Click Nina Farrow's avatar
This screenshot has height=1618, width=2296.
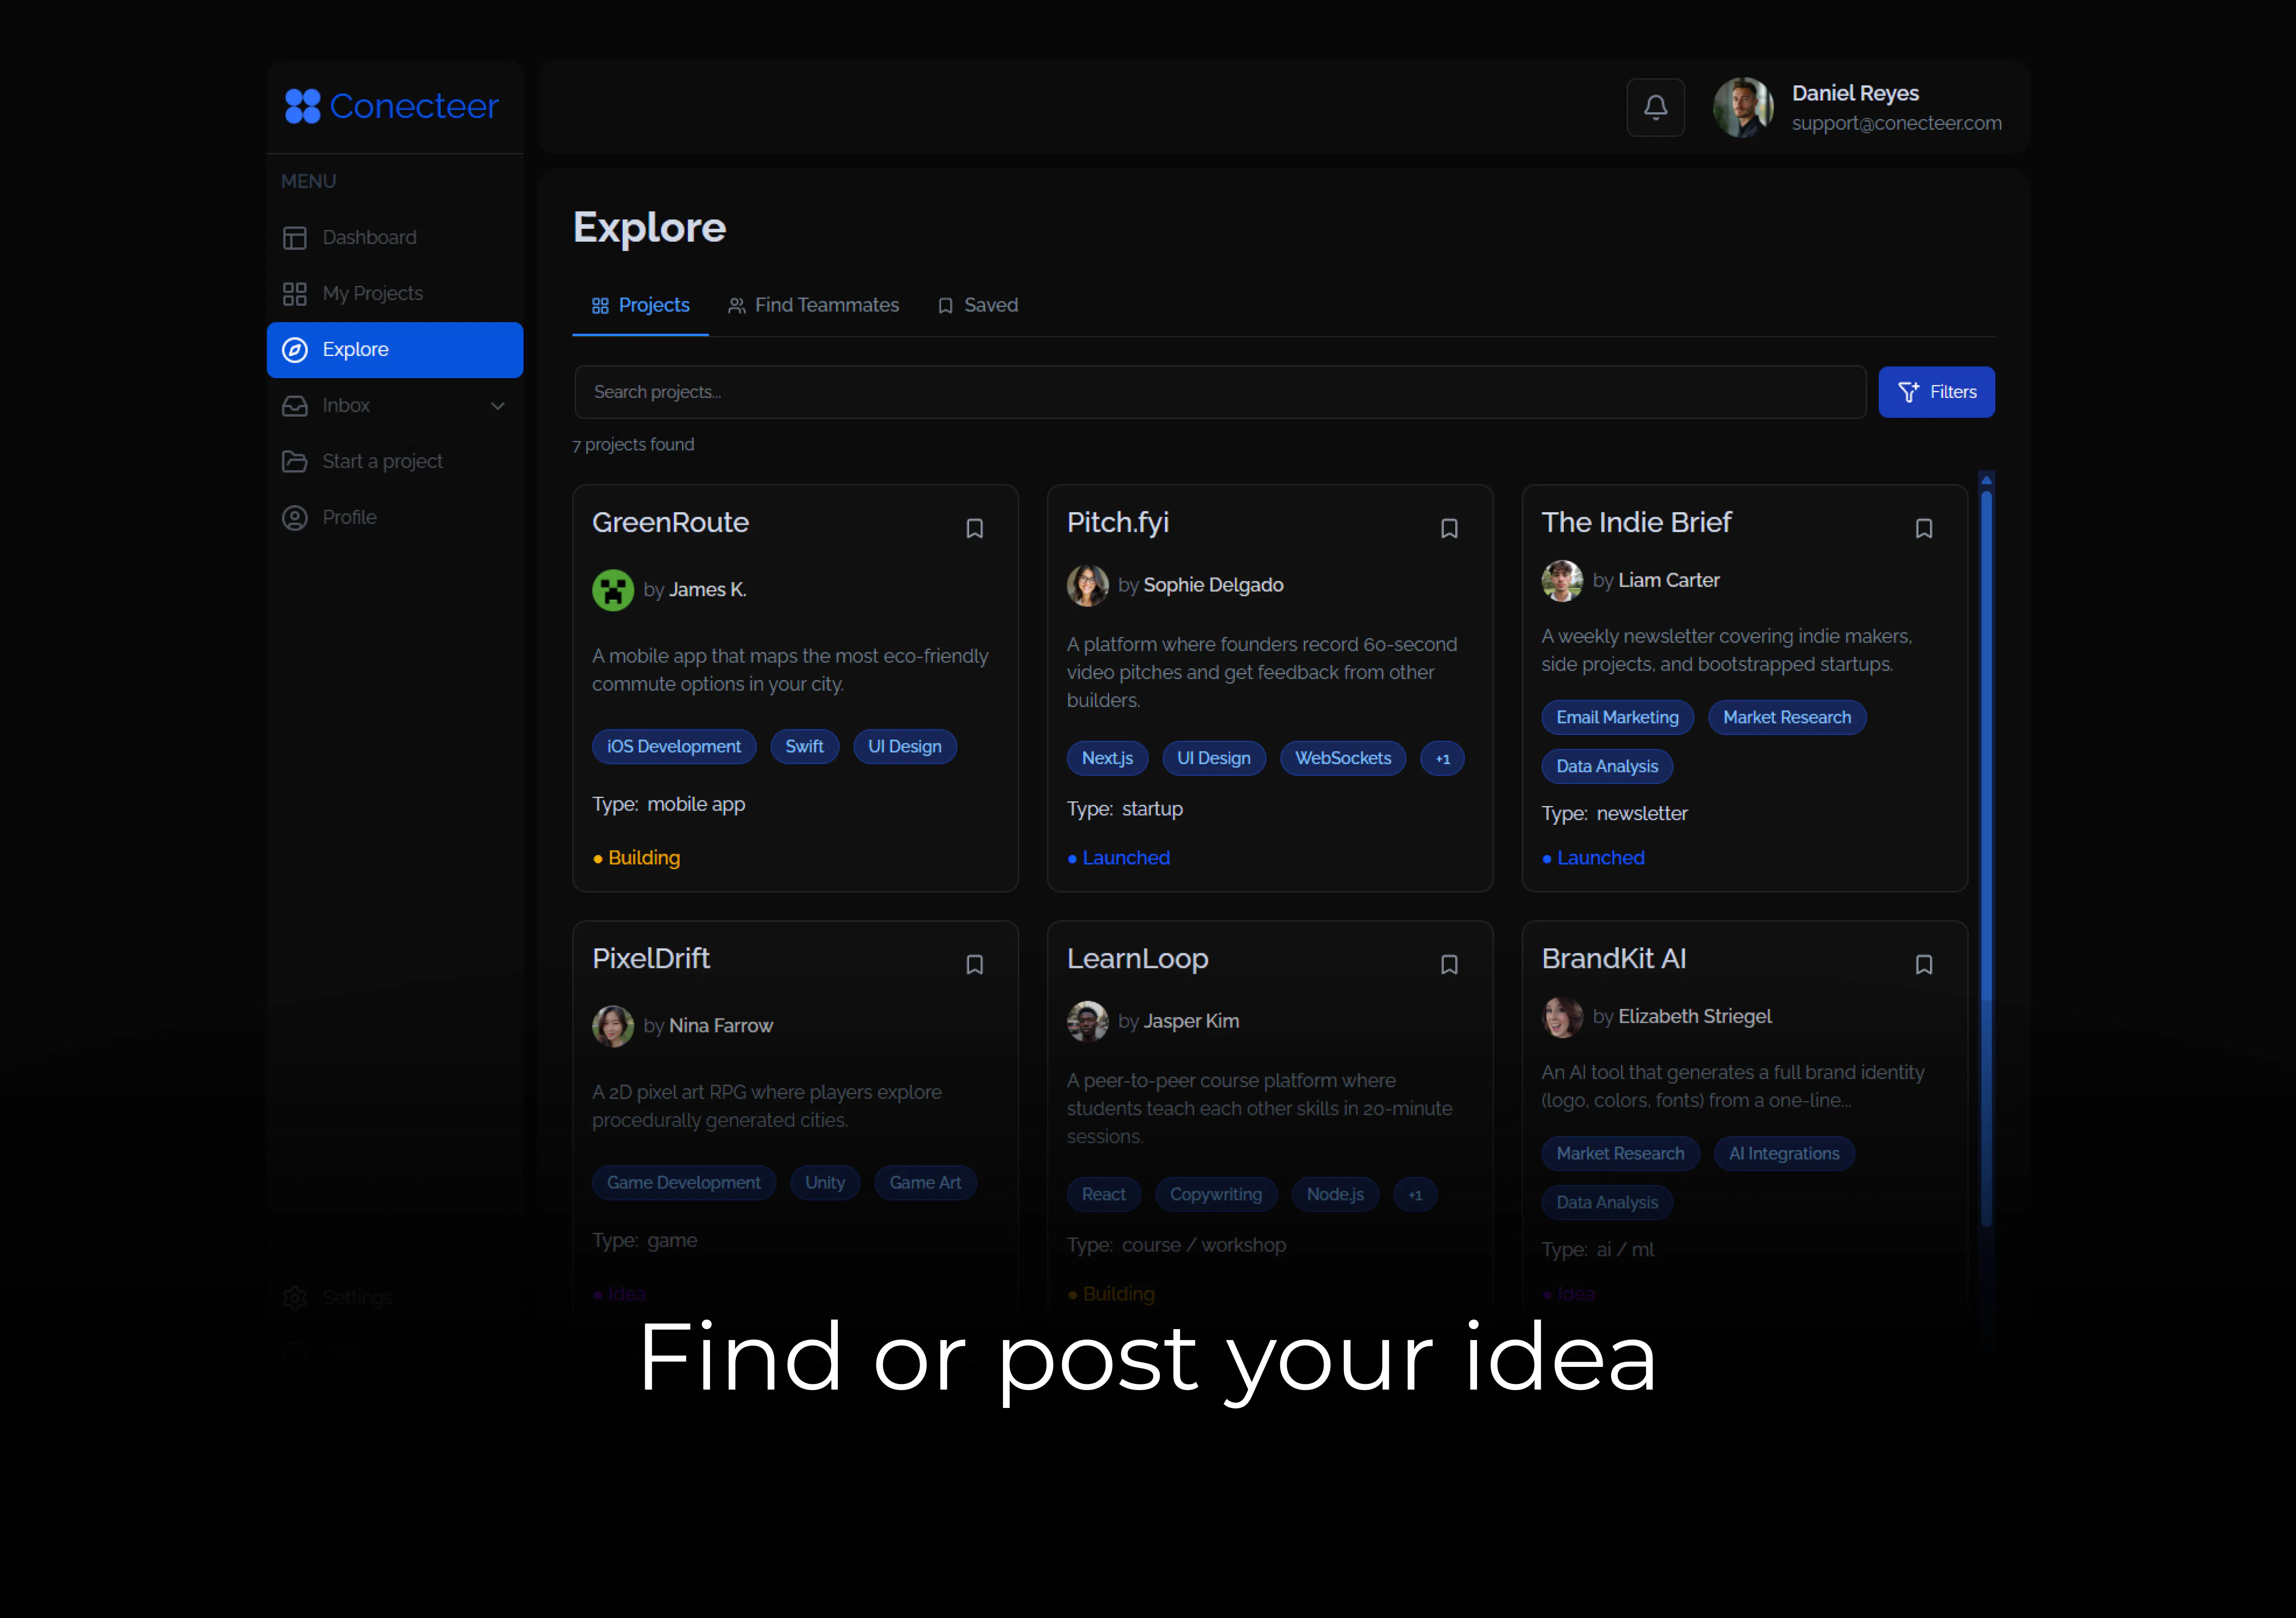tap(613, 1026)
